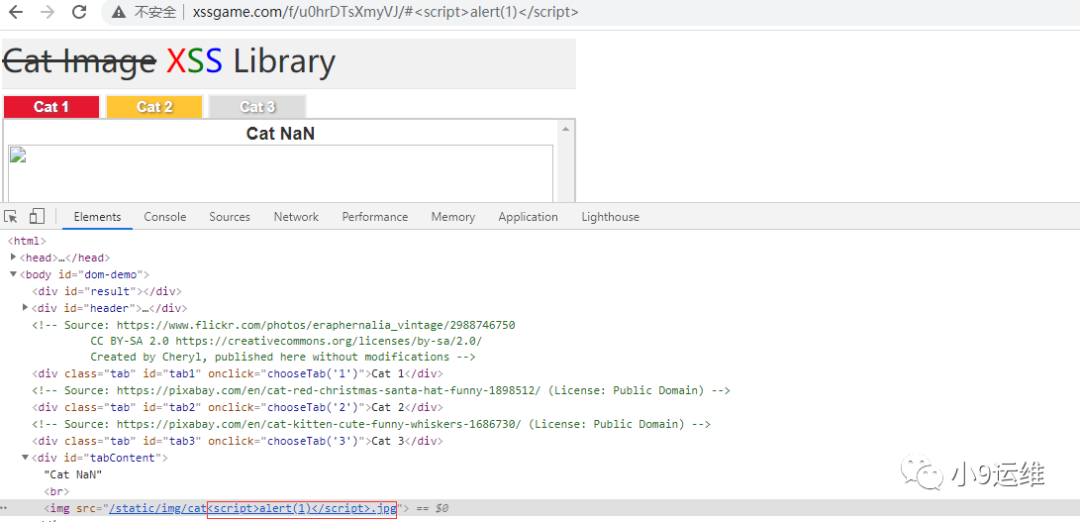This screenshot has width=1080, height=522.
Task: Select the yellow Cat 2 tab
Action: [154, 107]
